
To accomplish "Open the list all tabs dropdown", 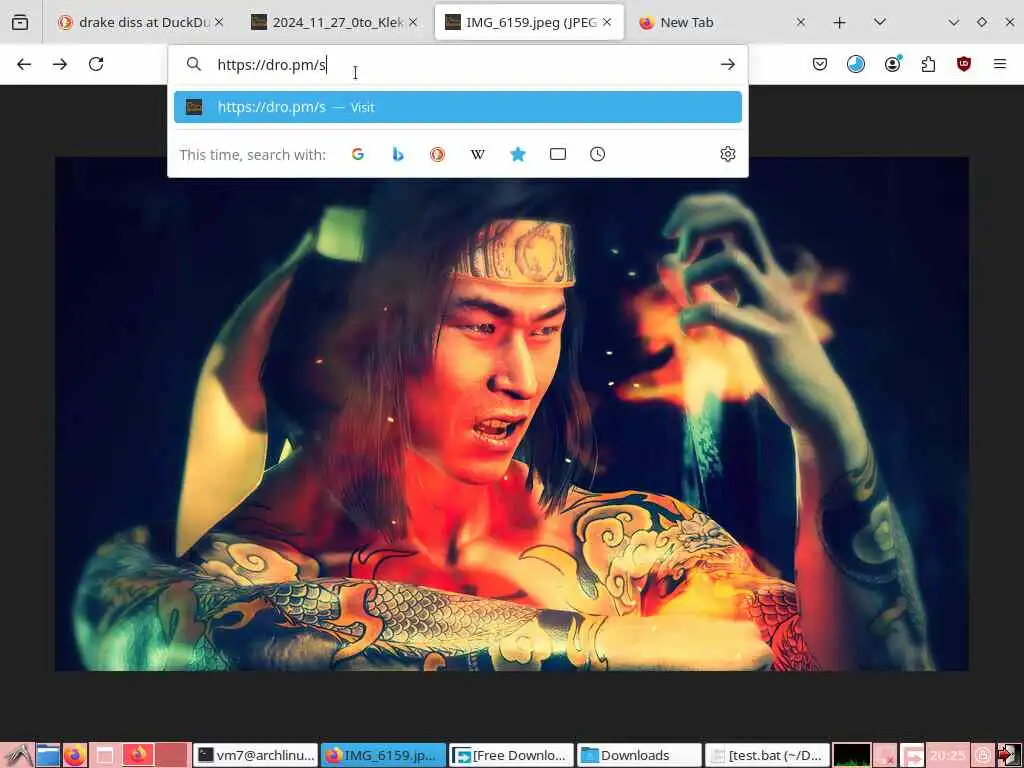I will (880, 22).
